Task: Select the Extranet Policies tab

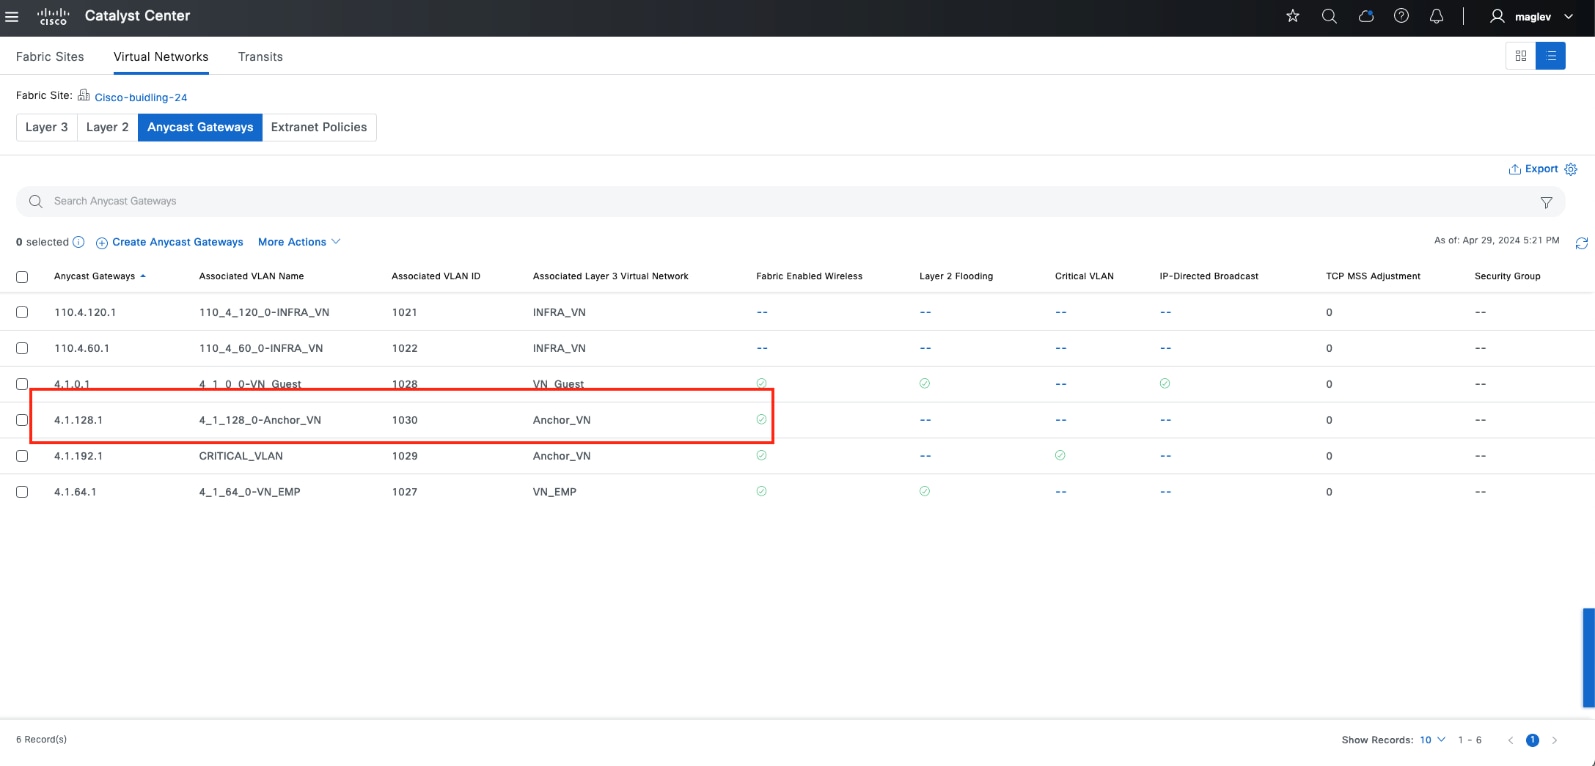Action: pyautogui.click(x=319, y=127)
